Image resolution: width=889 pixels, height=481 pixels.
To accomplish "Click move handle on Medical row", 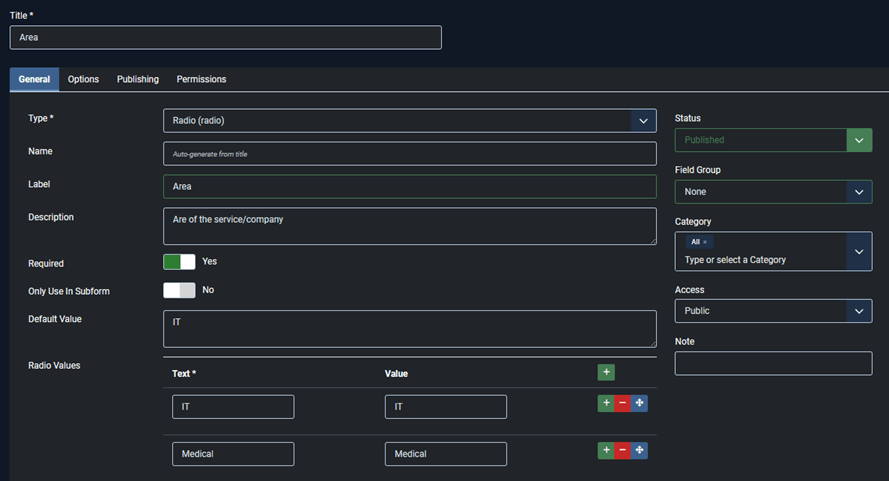I will (639, 451).
